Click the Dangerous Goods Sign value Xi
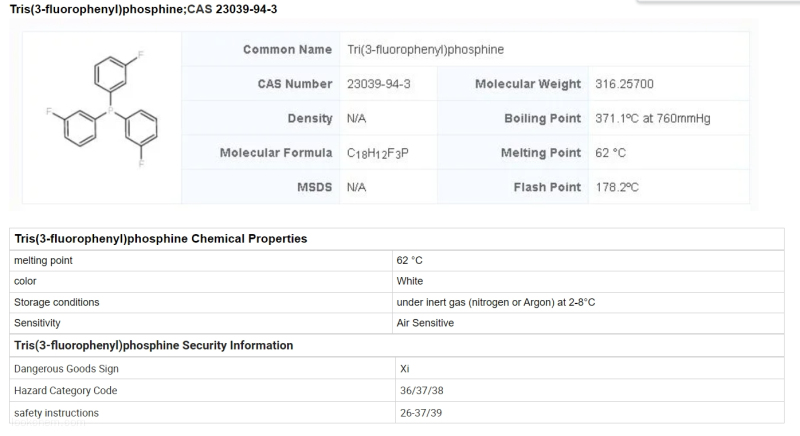 405,369
